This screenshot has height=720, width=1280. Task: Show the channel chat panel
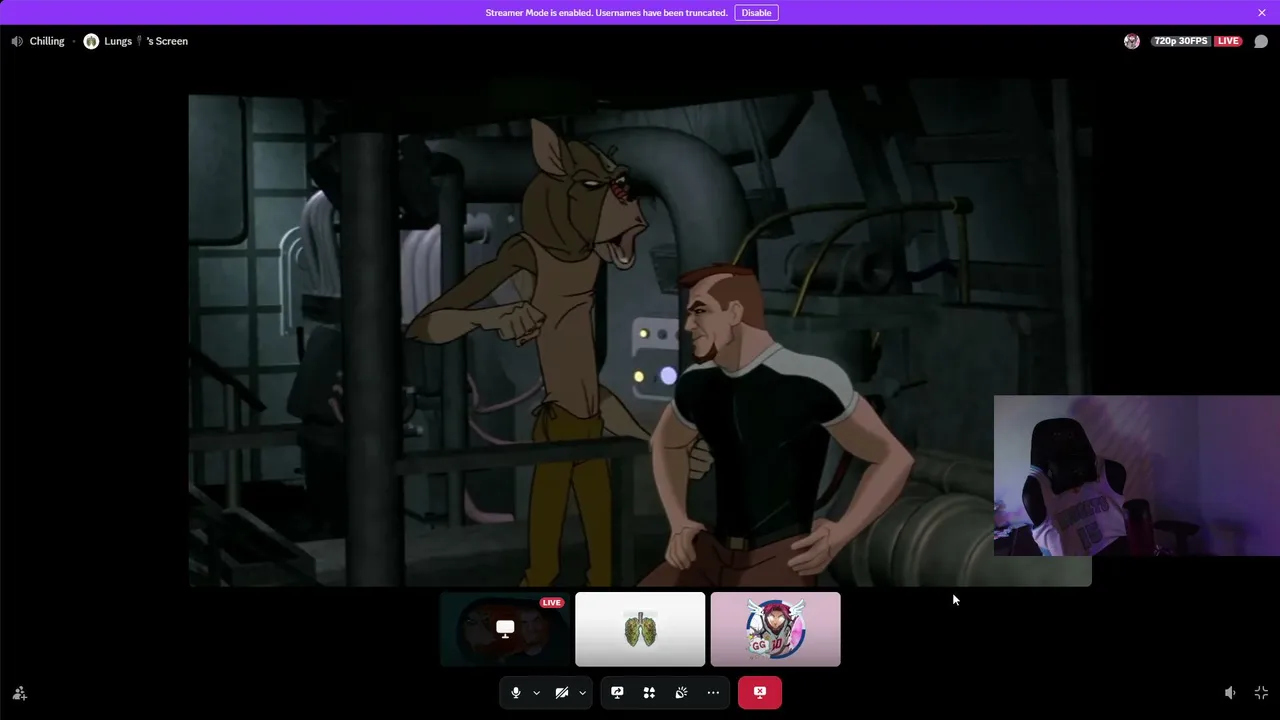1261,41
